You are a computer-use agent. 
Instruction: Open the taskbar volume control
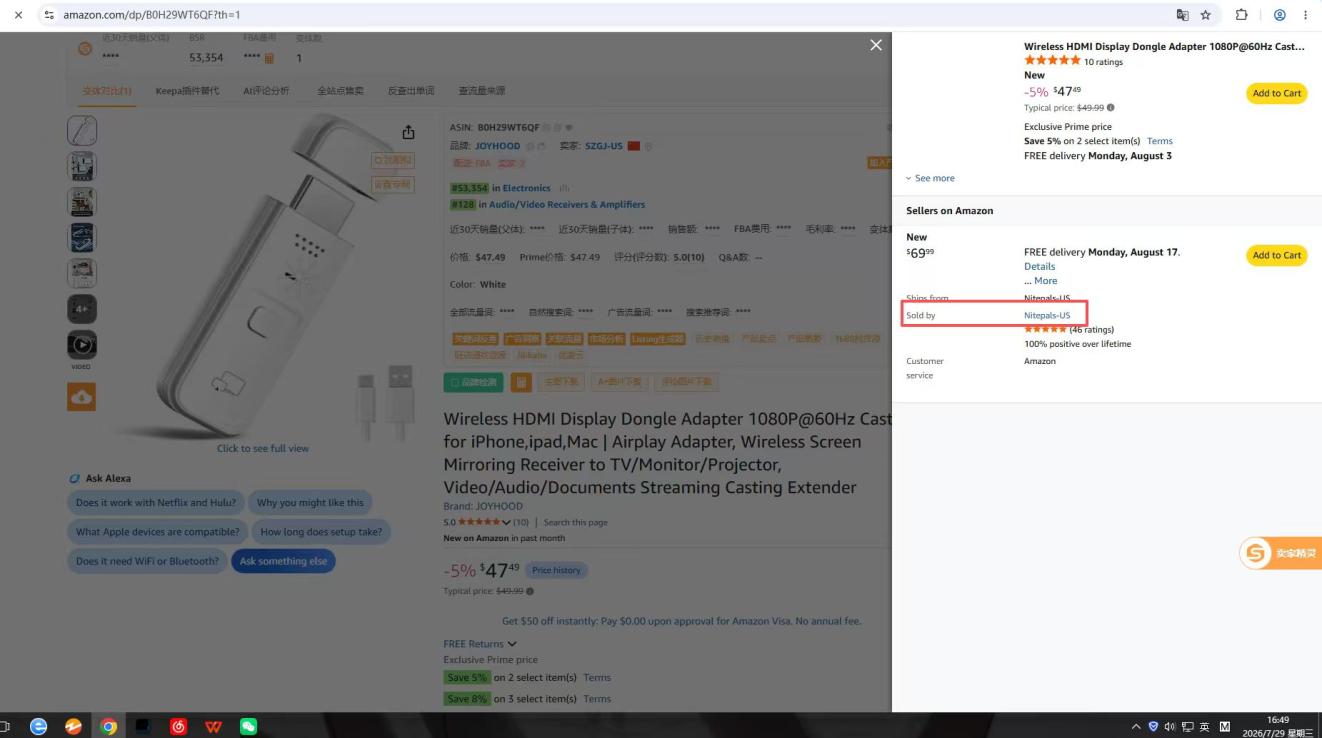coord(1170,727)
